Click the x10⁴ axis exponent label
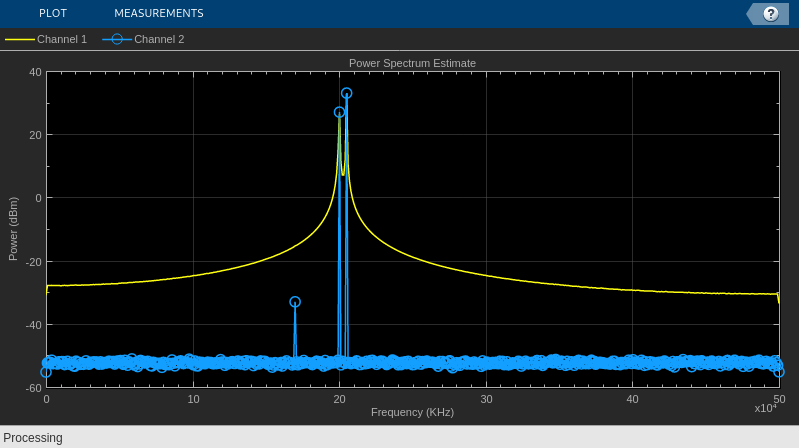The width and height of the screenshot is (799, 448). pos(765,408)
